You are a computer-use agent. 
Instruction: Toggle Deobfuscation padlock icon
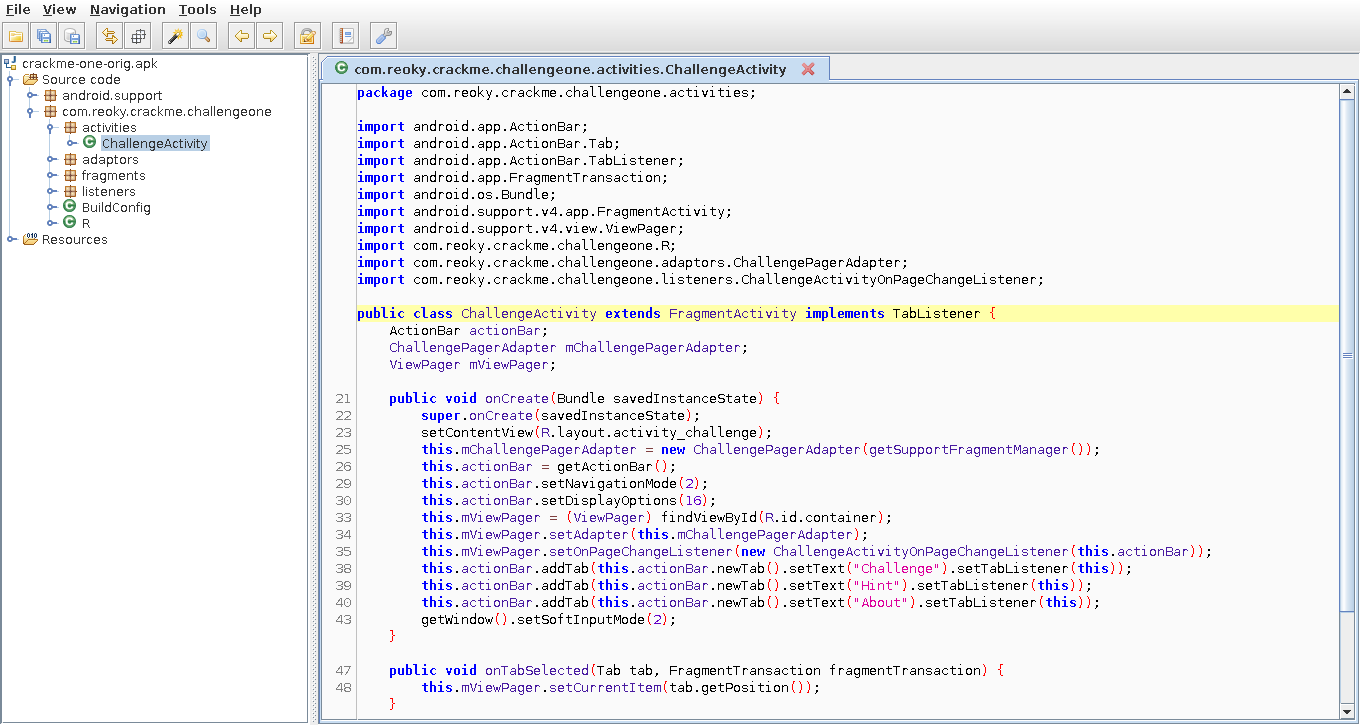click(307, 37)
